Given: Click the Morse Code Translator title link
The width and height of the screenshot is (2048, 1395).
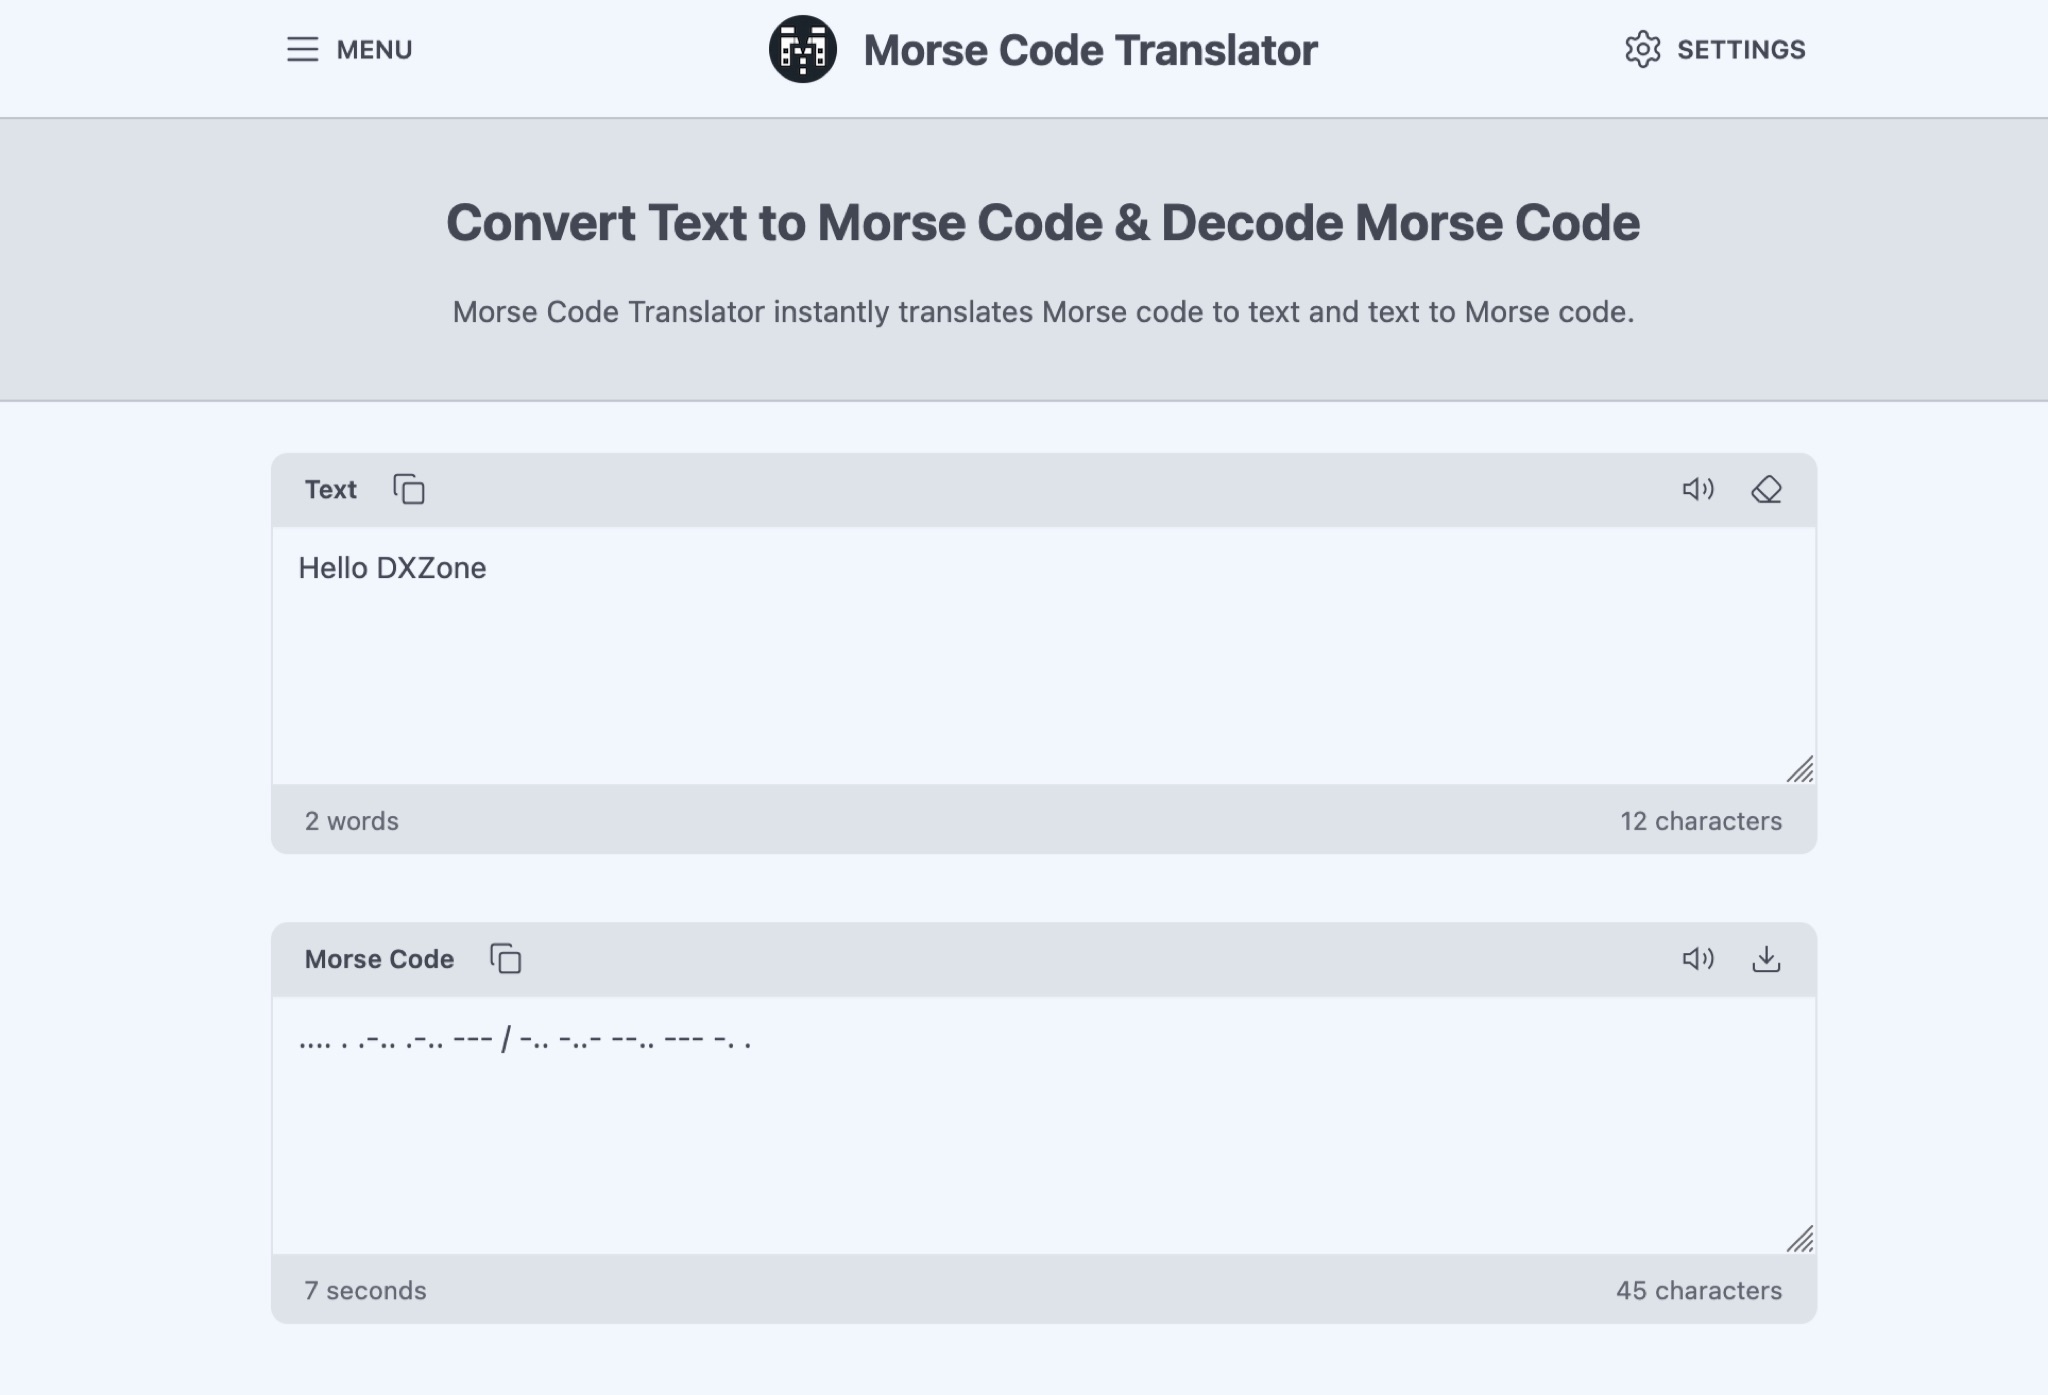Looking at the screenshot, I should (x=1089, y=50).
